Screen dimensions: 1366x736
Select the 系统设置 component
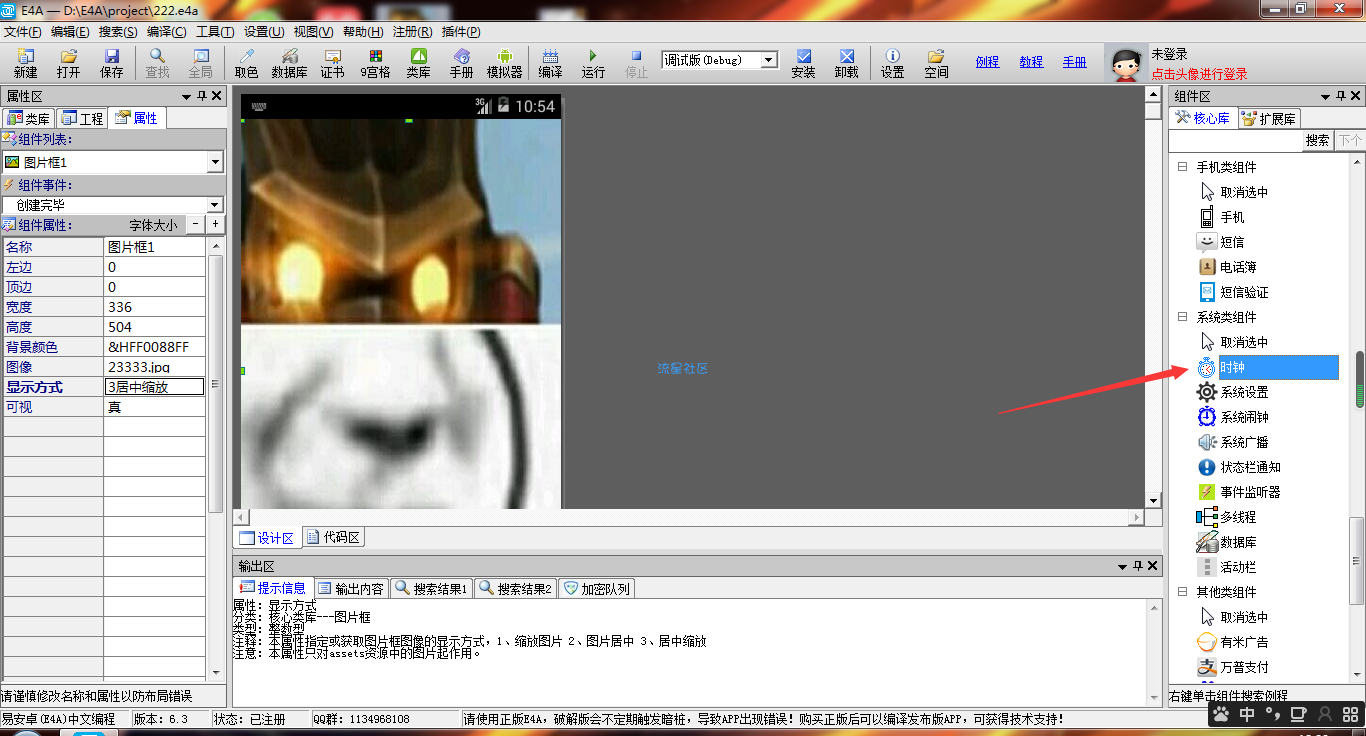pos(1233,392)
